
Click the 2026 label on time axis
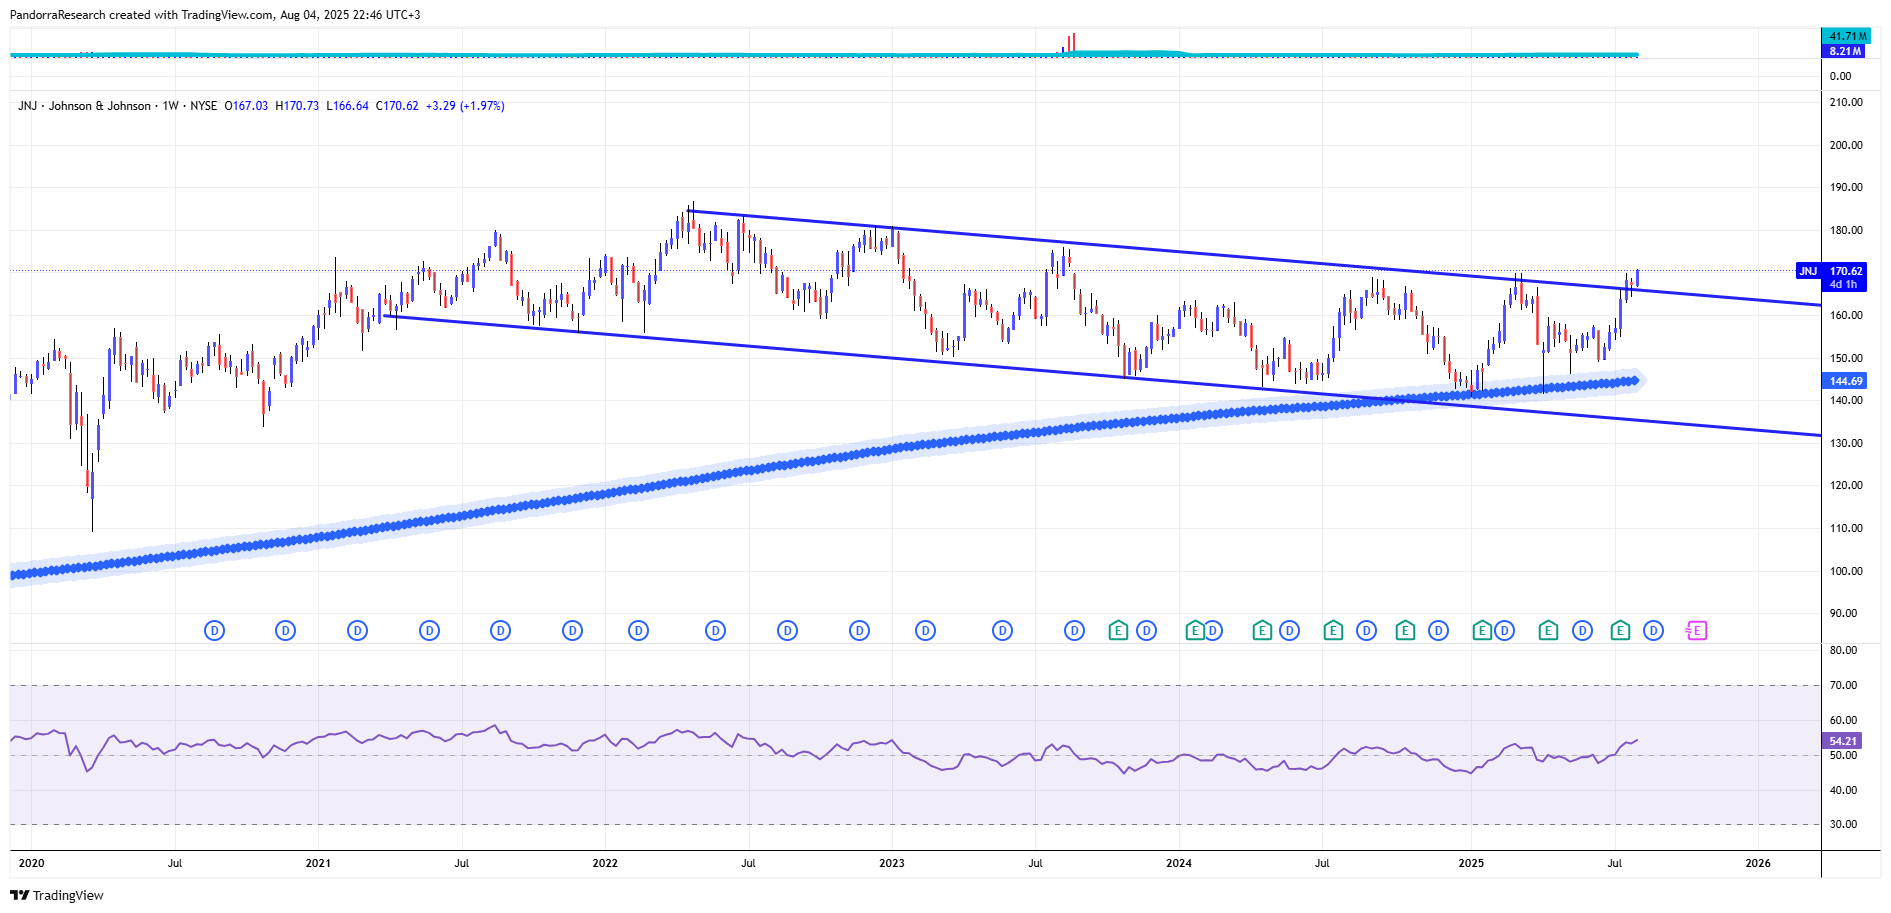point(1758,863)
